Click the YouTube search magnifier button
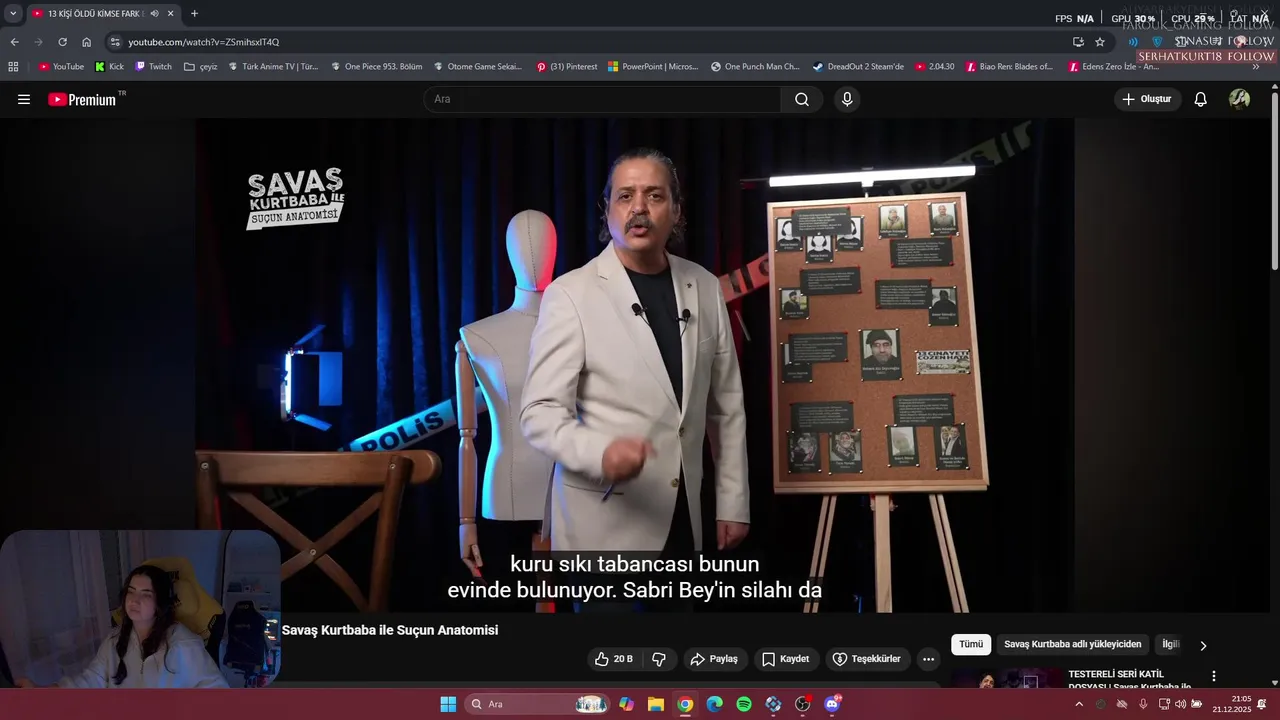This screenshot has height=720, width=1280. [802, 99]
